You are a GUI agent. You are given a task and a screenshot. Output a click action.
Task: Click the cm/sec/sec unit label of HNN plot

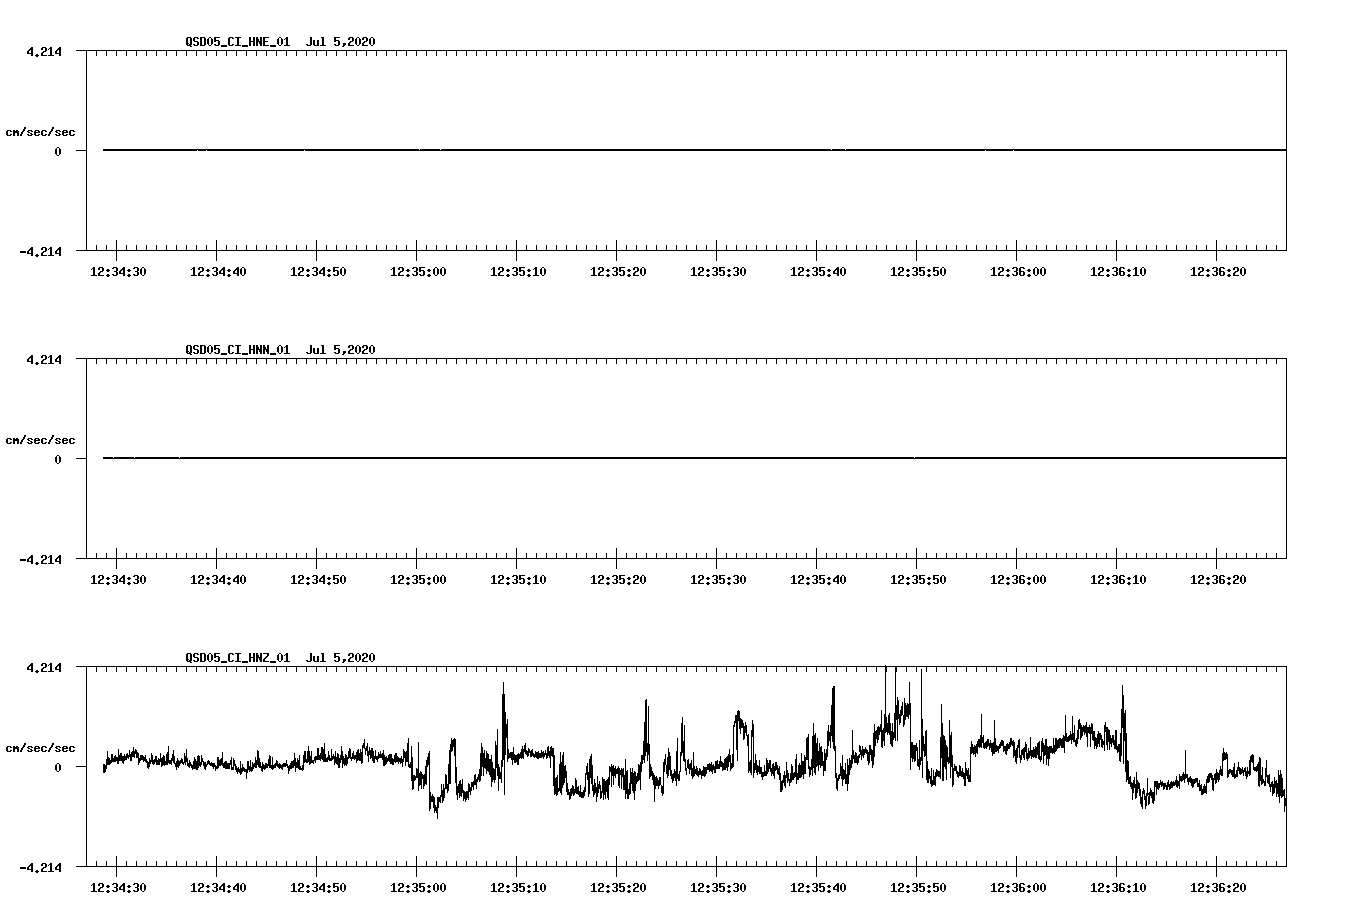[x=40, y=440]
